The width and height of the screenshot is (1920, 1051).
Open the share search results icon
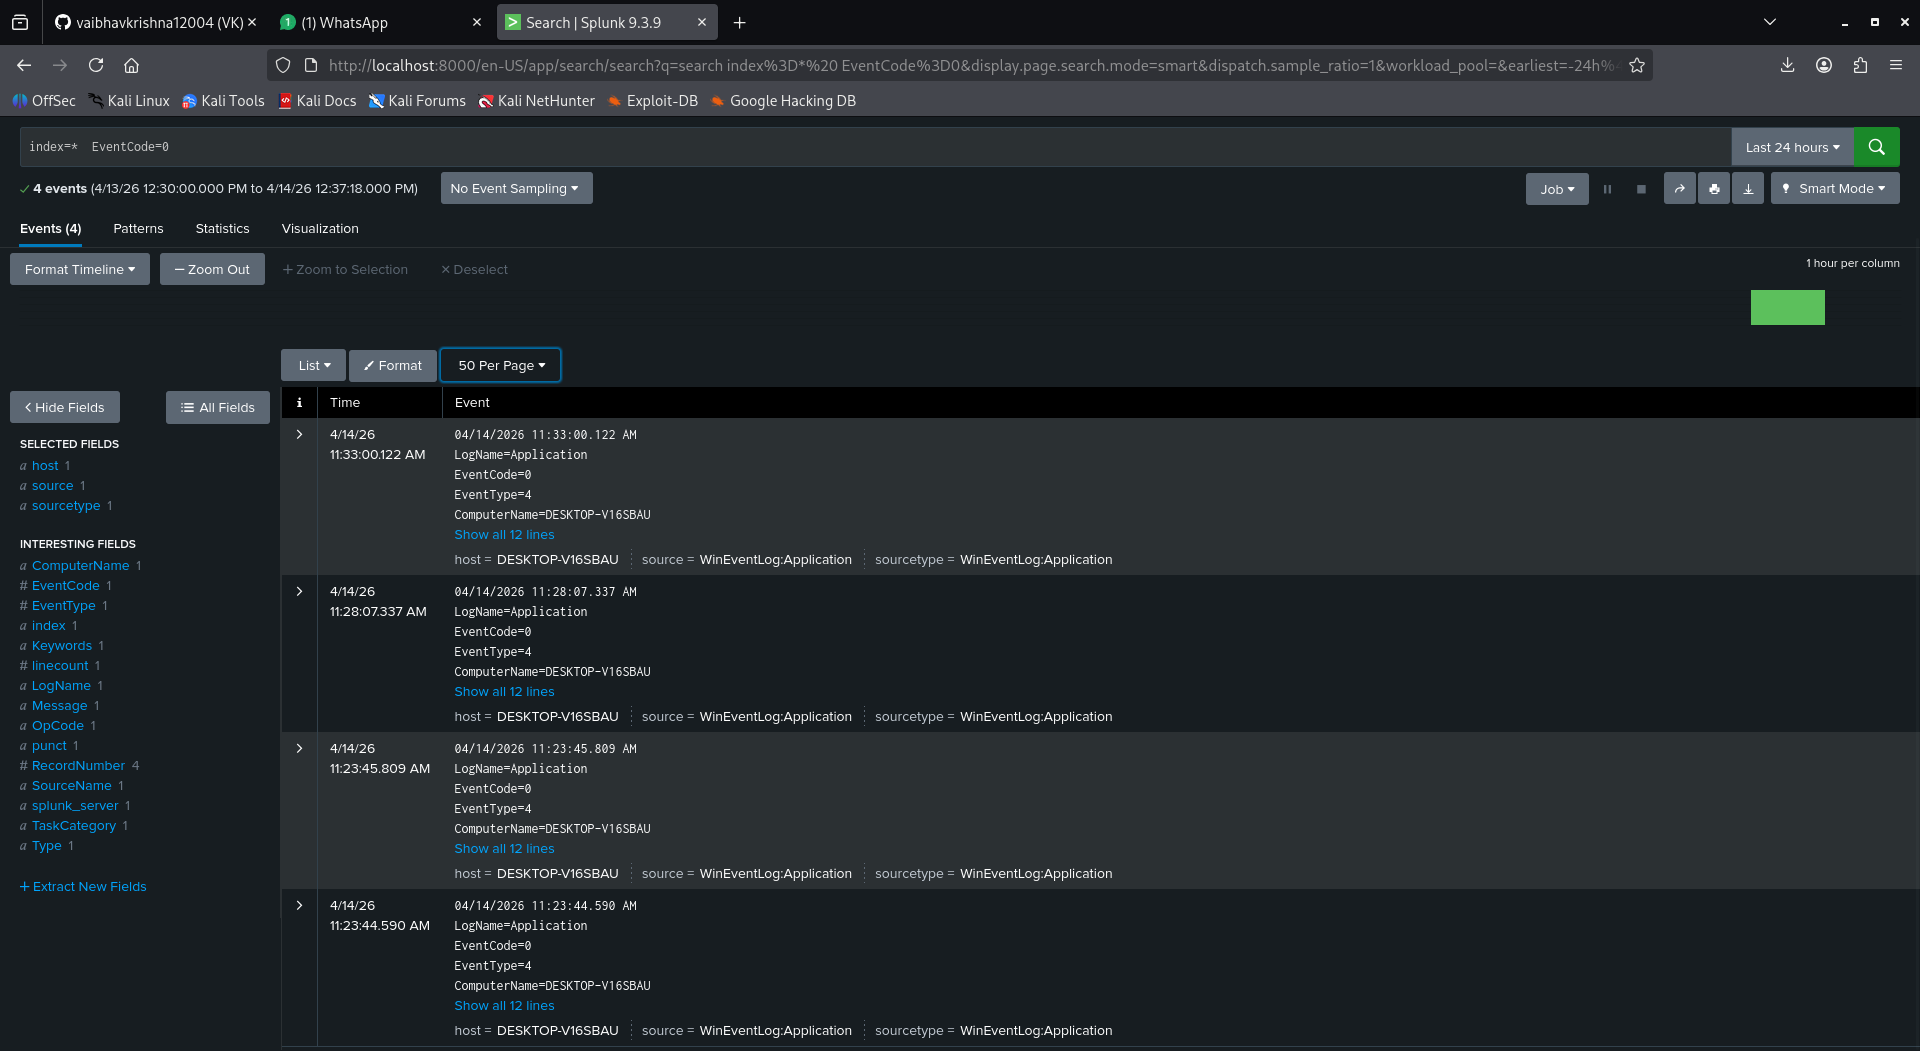point(1679,188)
